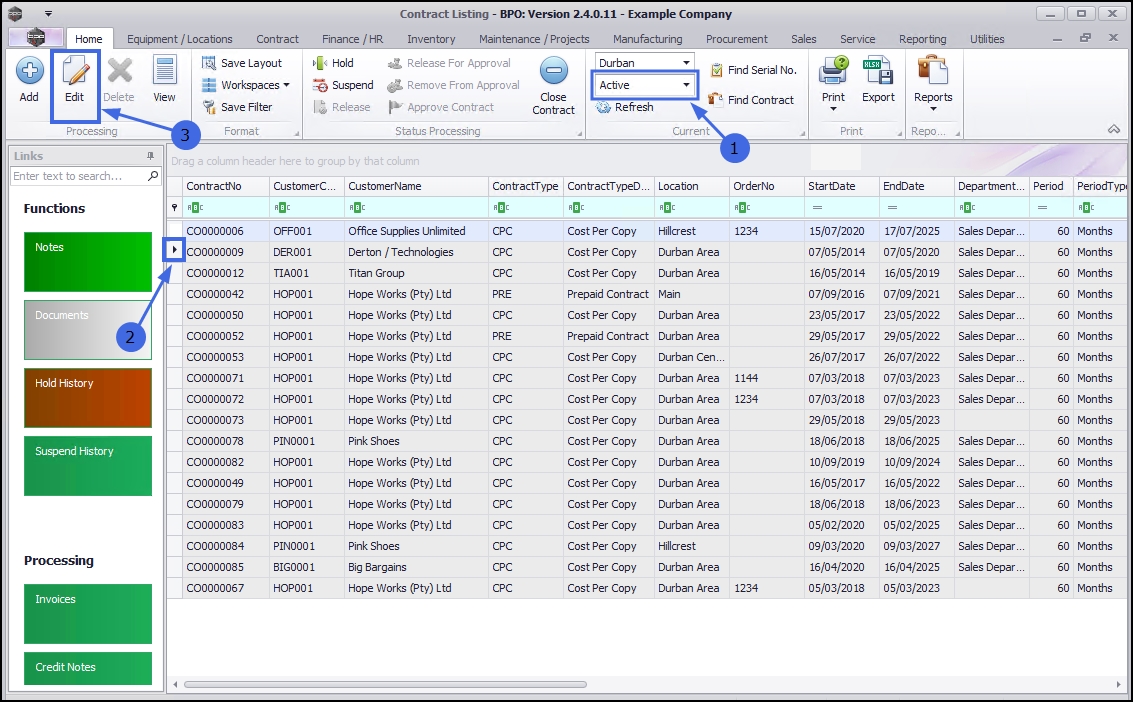Click Save Filter in Format group
1133x702 pixels.
238,107
